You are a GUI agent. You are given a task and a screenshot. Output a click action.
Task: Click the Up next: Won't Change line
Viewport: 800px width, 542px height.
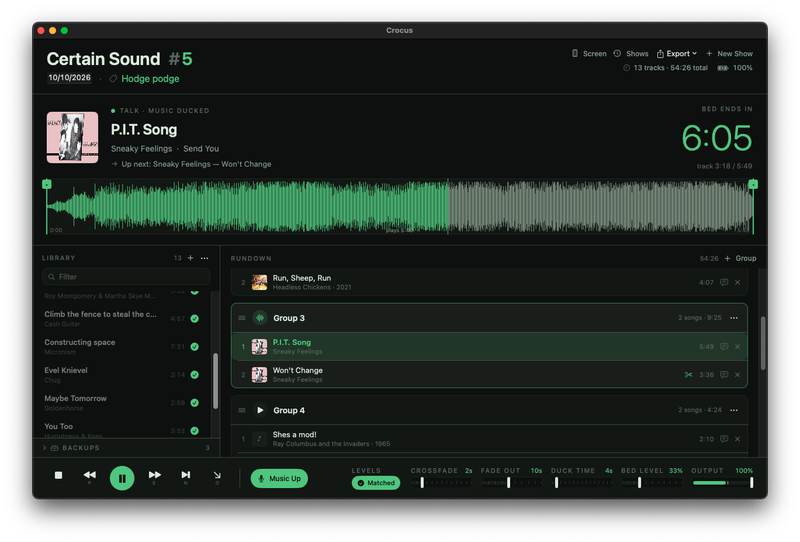(x=192, y=164)
